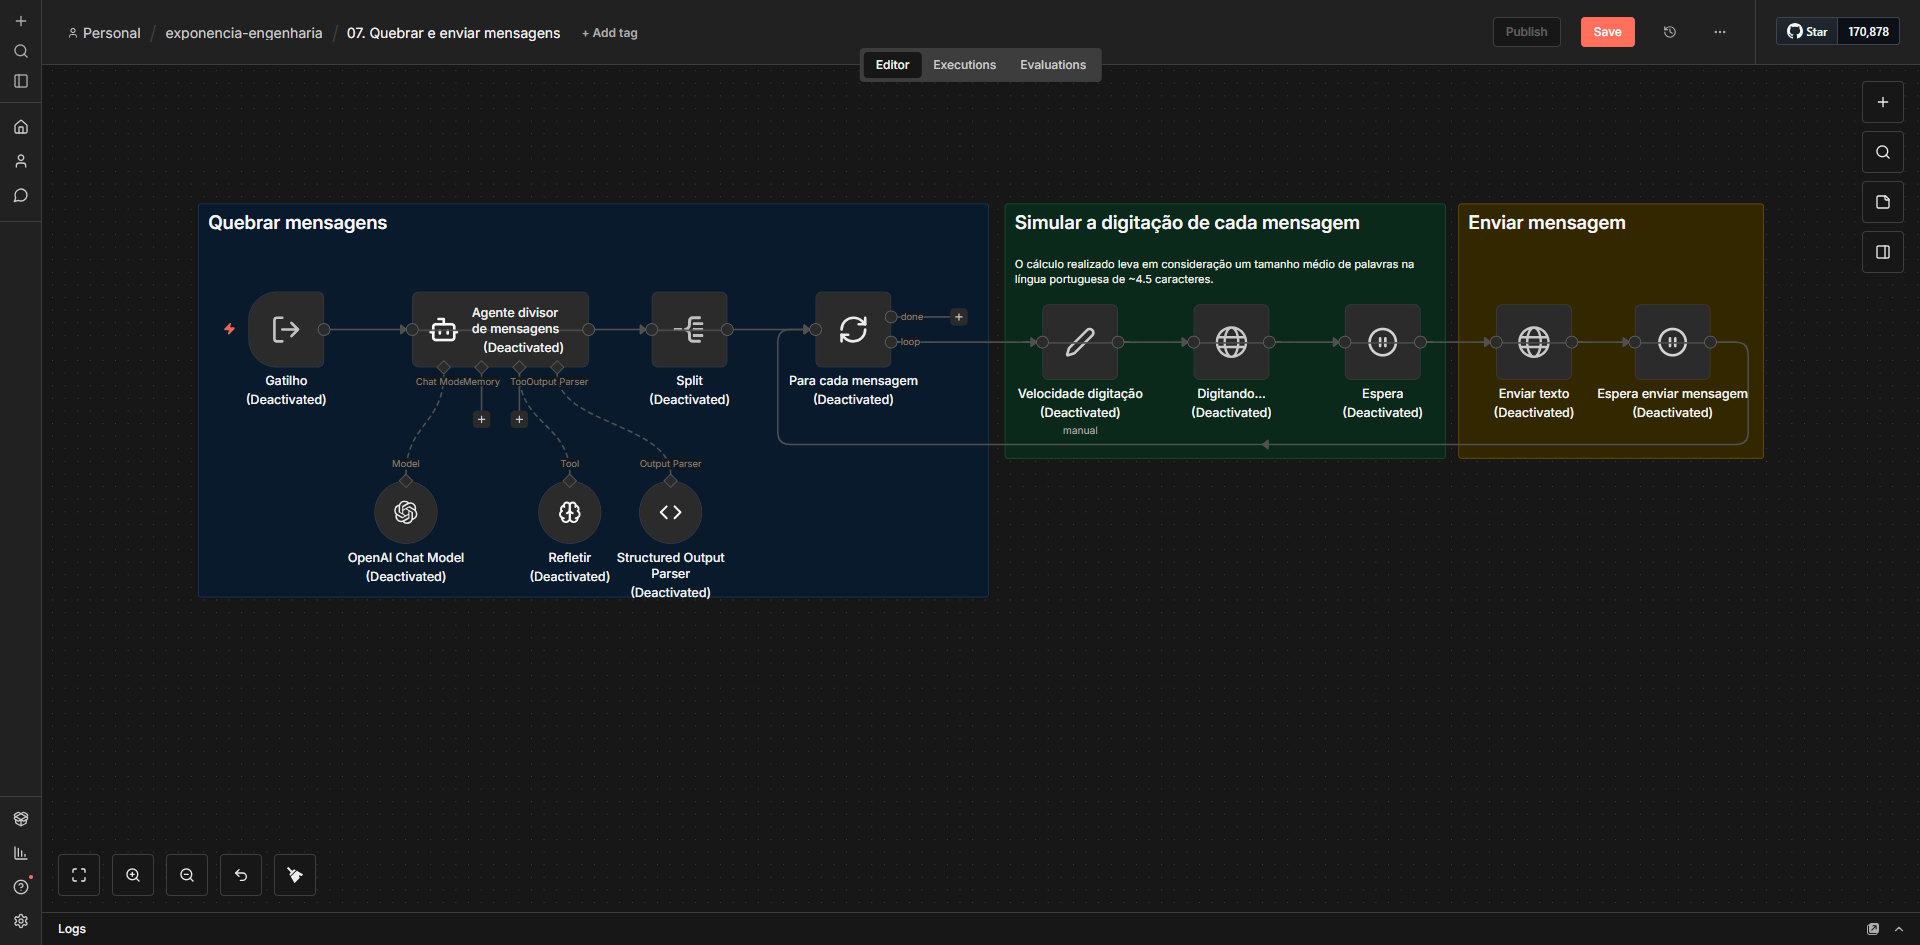1920x945 pixels.
Task: Expand the Logs panel chevron
Action: 1899,929
